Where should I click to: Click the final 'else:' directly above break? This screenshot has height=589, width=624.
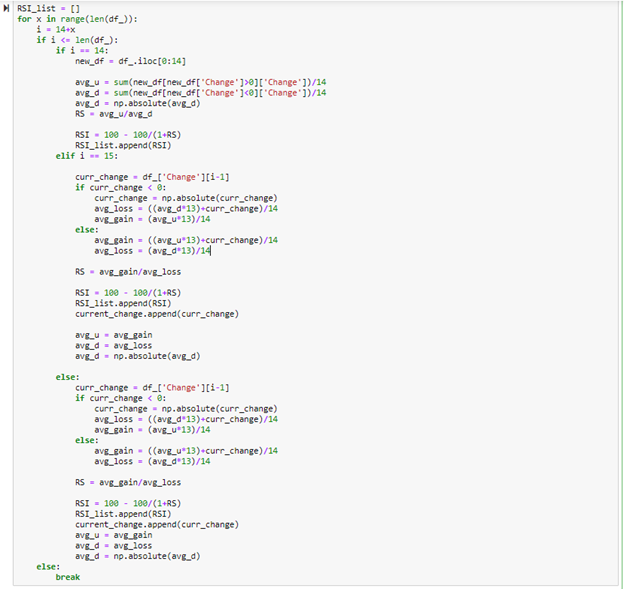pyautogui.click(x=47, y=566)
